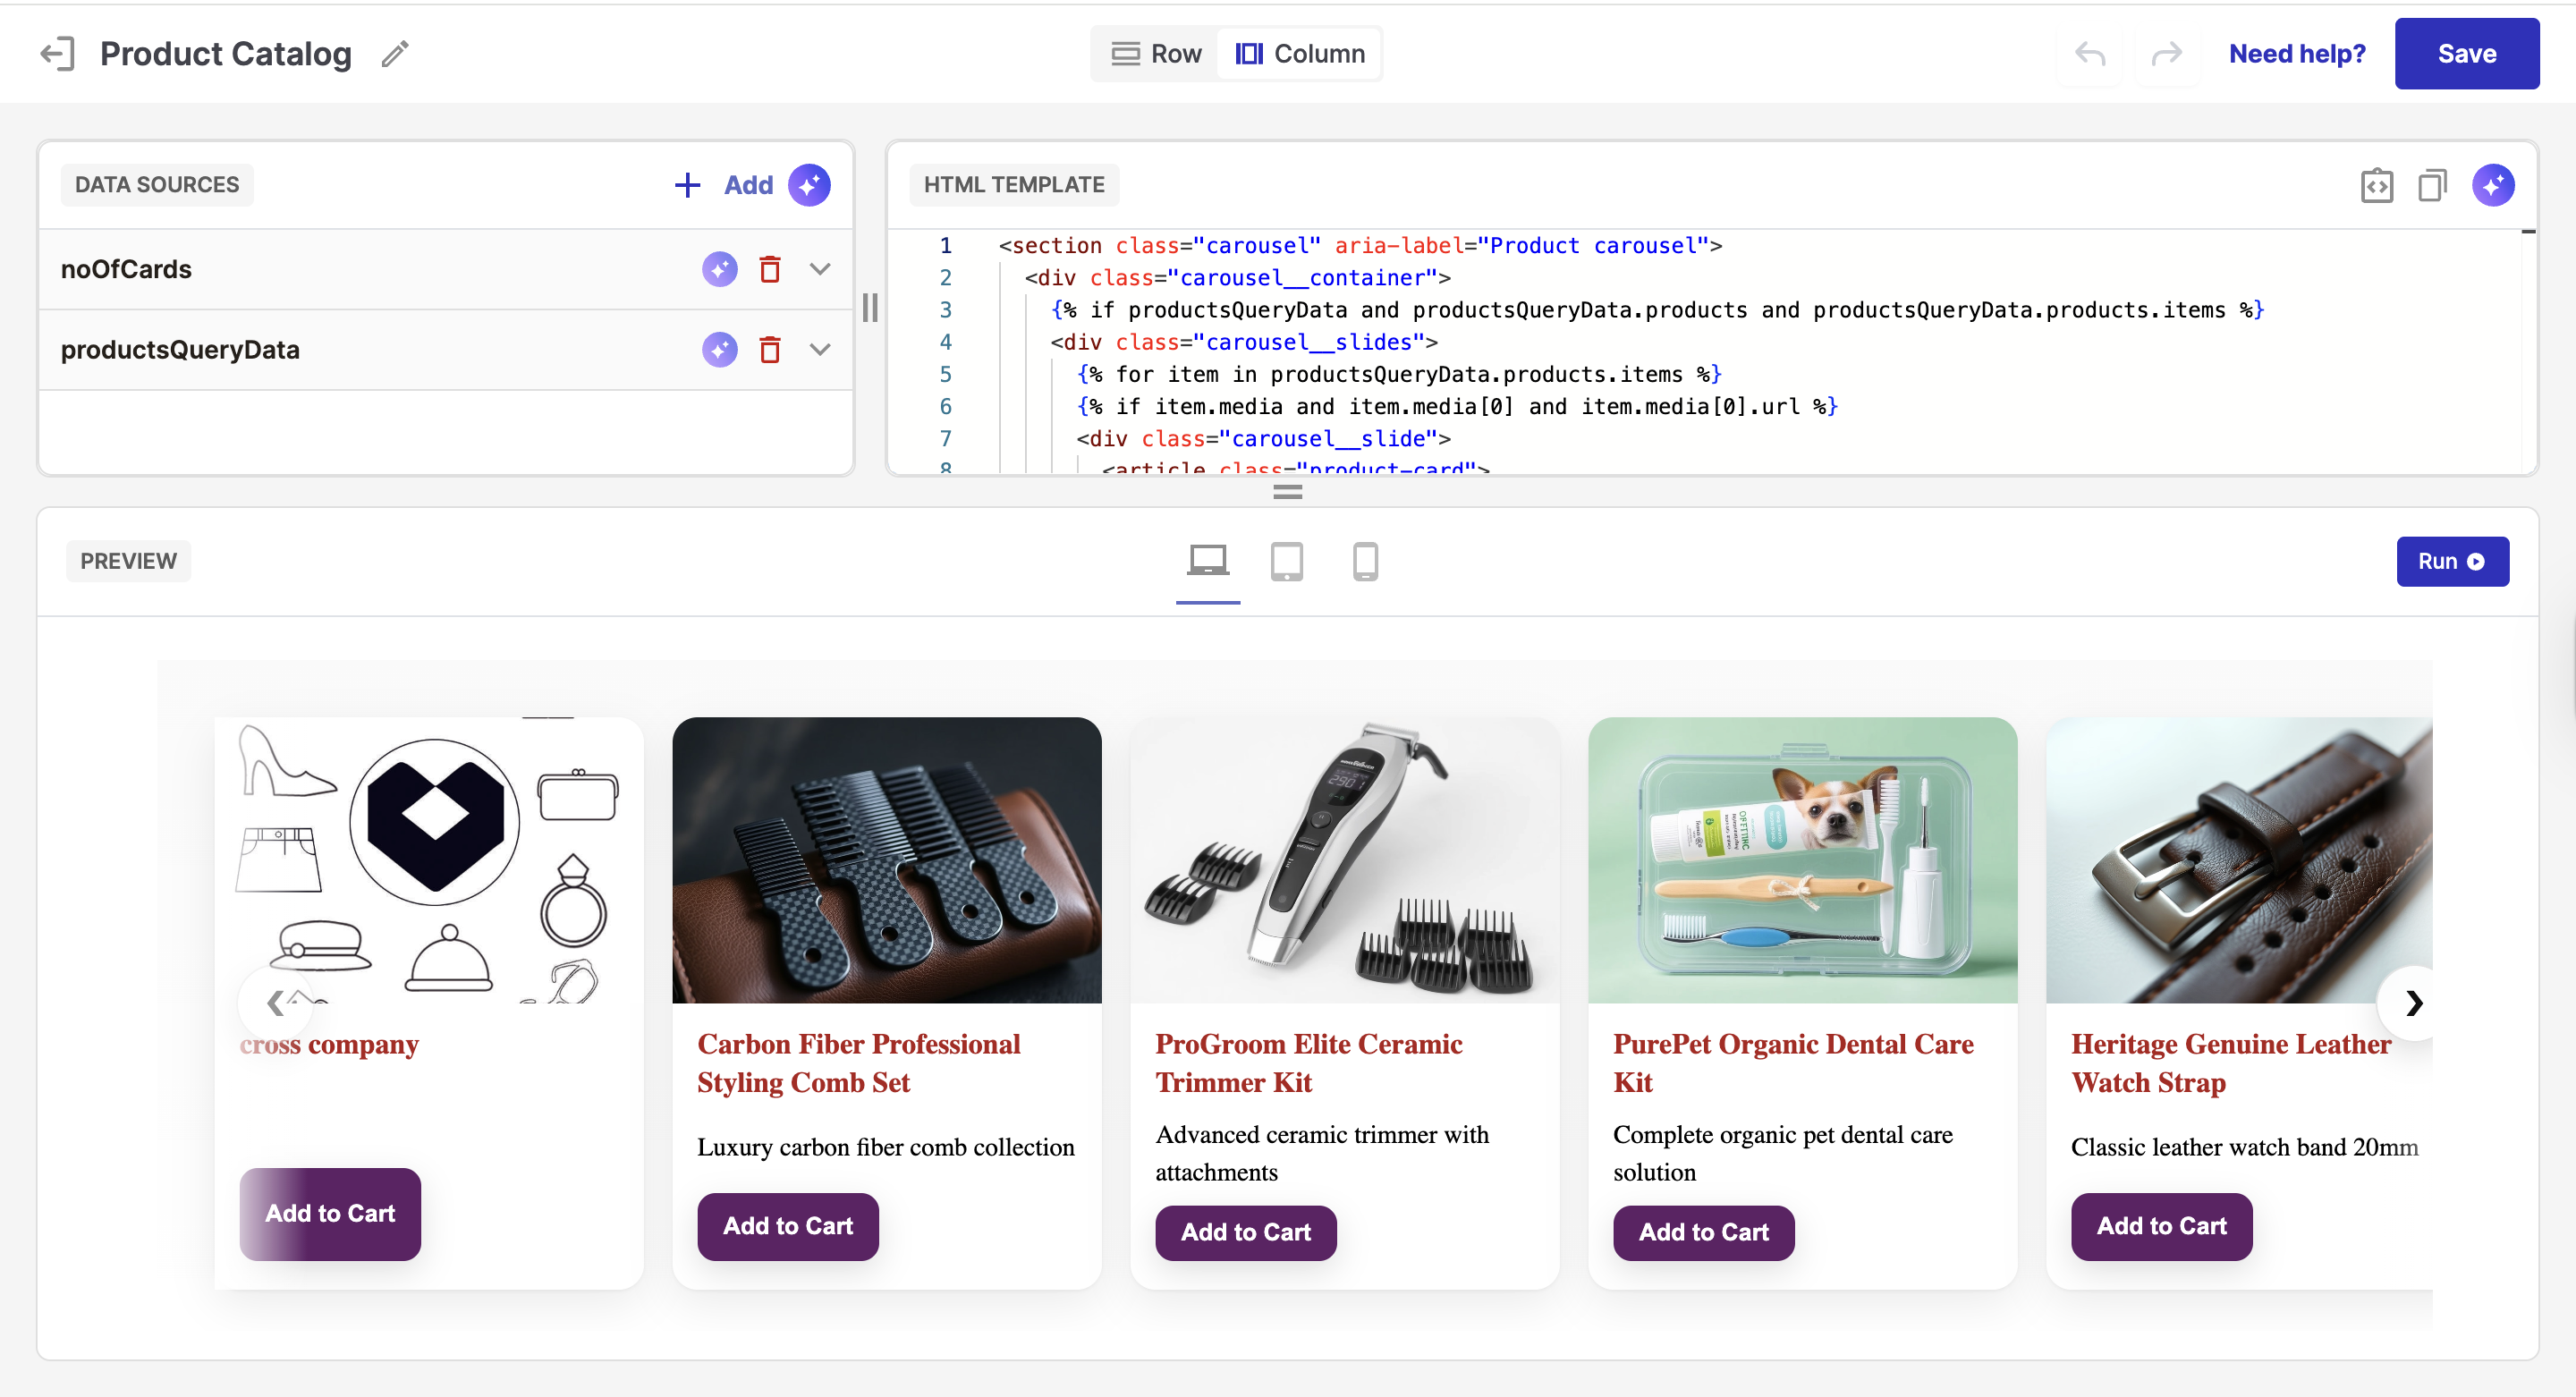Delete the productQueryData data source
Viewport: 2576px width, 1397px height.
[x=769, y=350]
